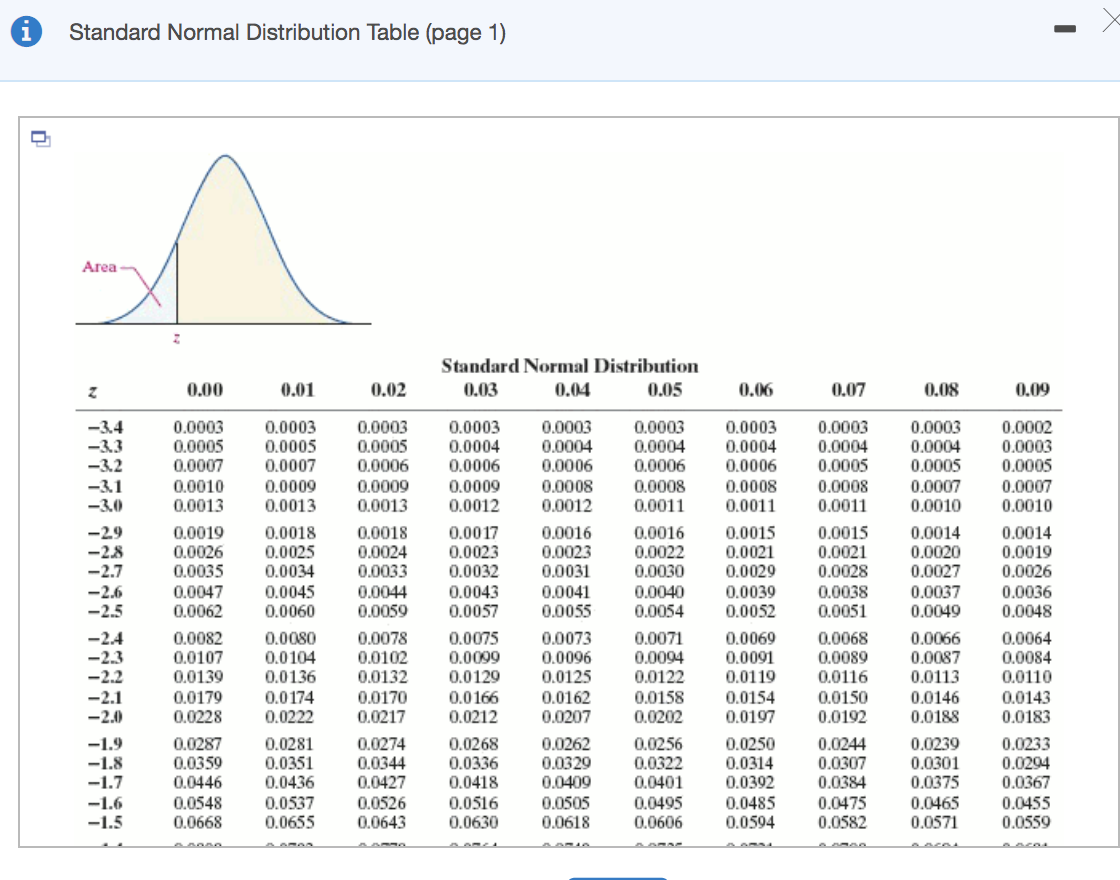
Task: Open table in new window icon
Action: pyautogui.click(x=41, y=138)
